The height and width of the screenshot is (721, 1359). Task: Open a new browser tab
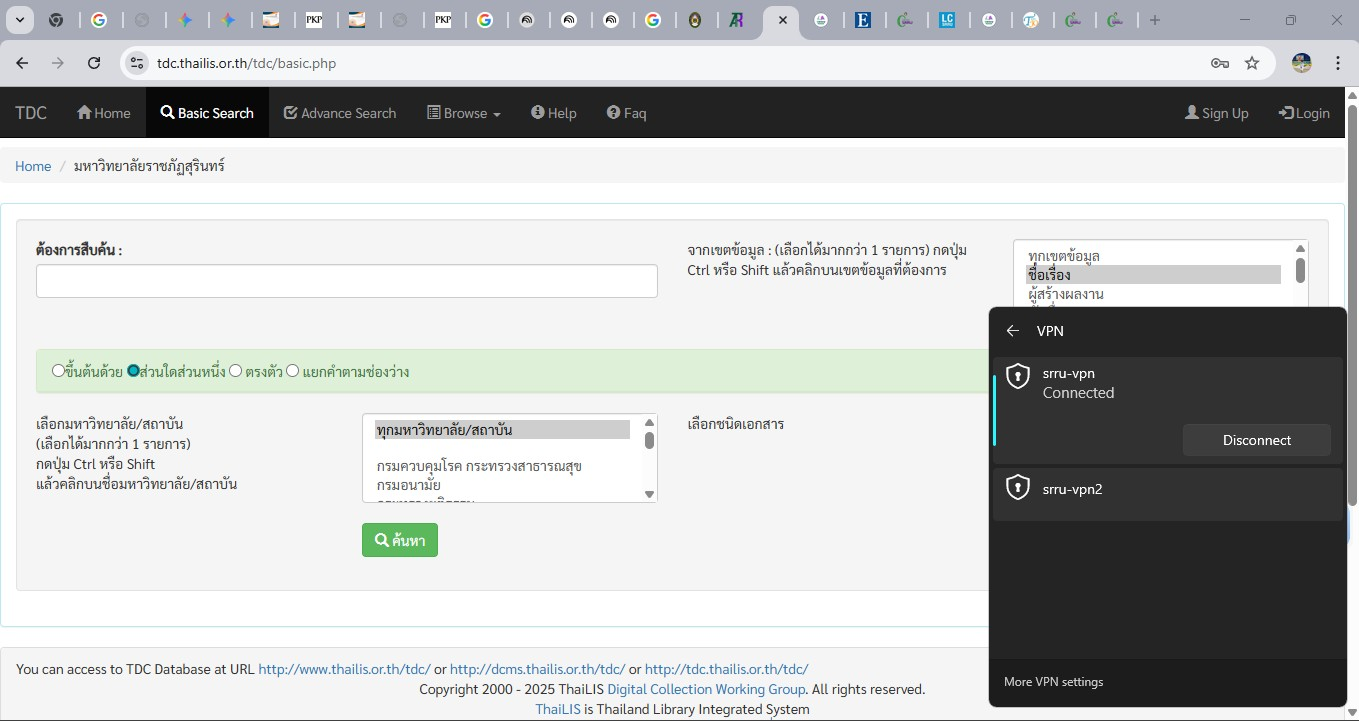pos(1155,20)
